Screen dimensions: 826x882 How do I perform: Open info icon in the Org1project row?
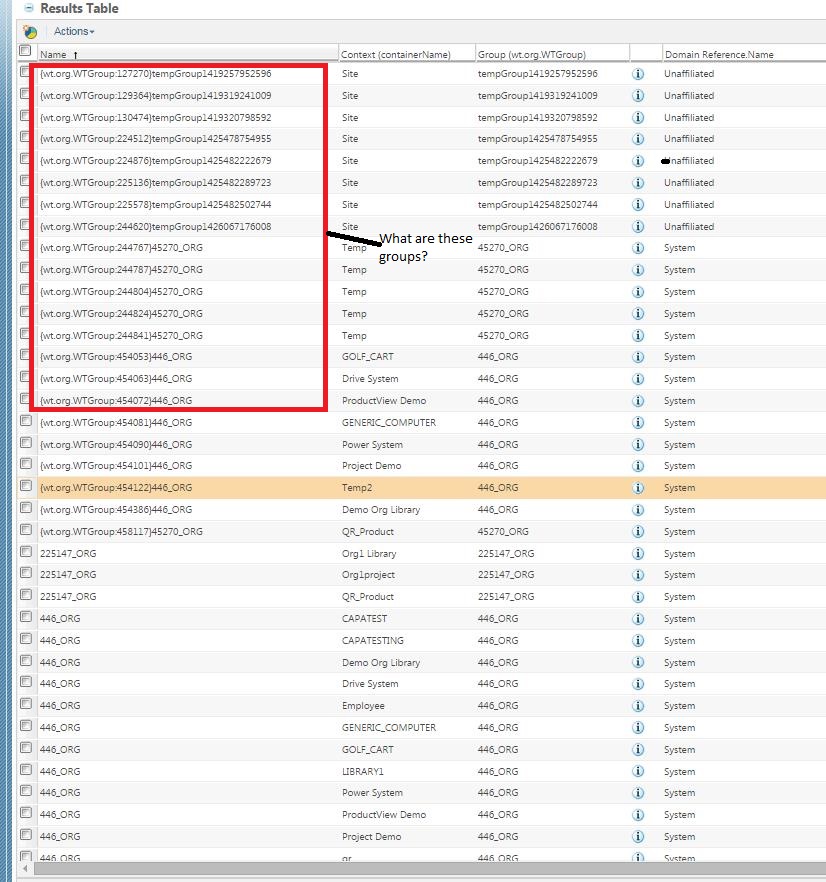(638, 575)
